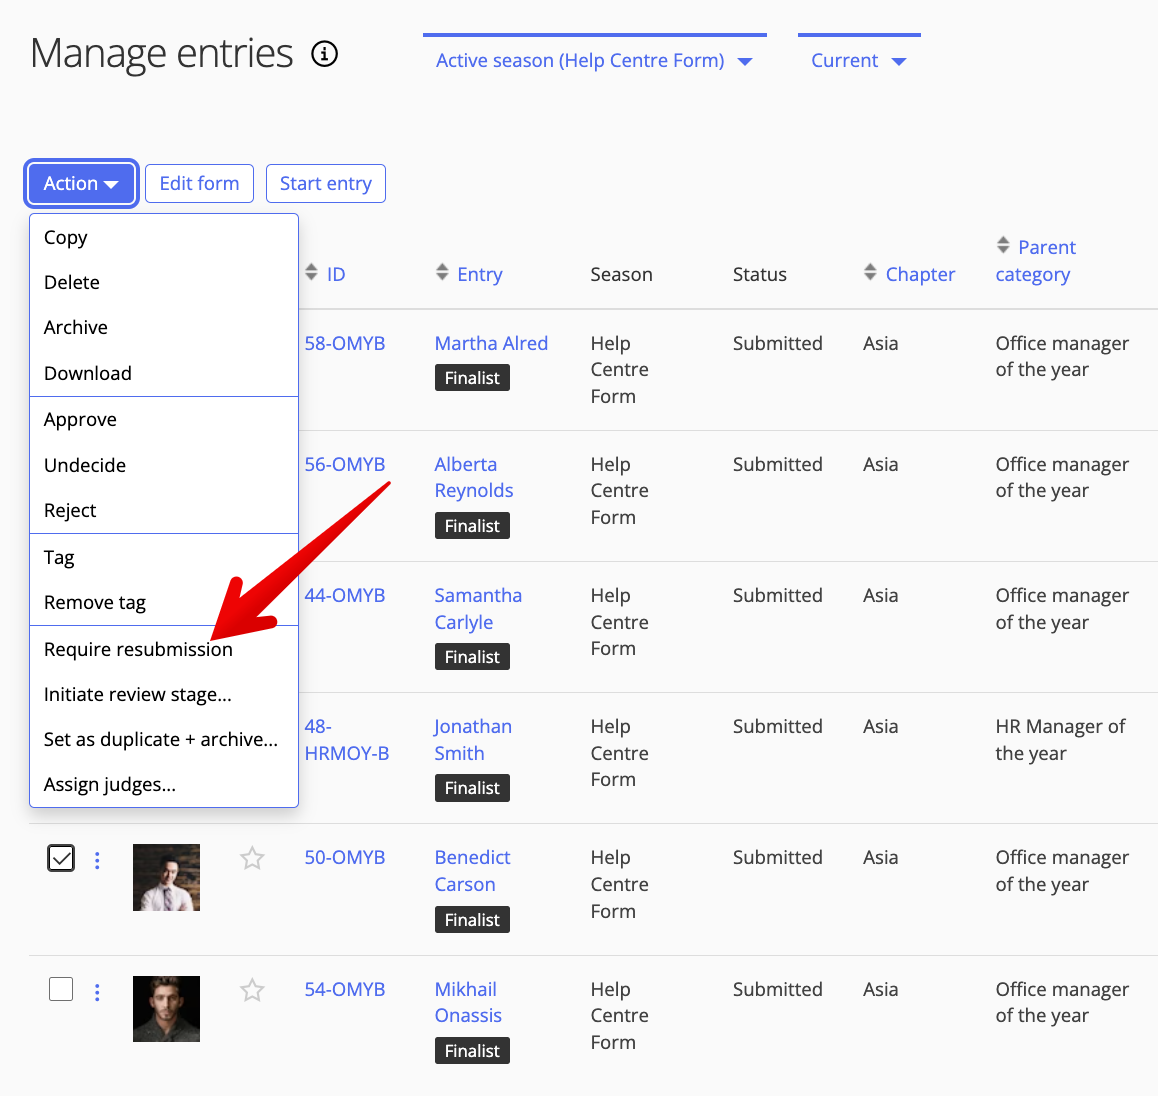Screen dimensions: 1158x1096
Task: Open the Current filter dropdown
Action: point(858,61)
